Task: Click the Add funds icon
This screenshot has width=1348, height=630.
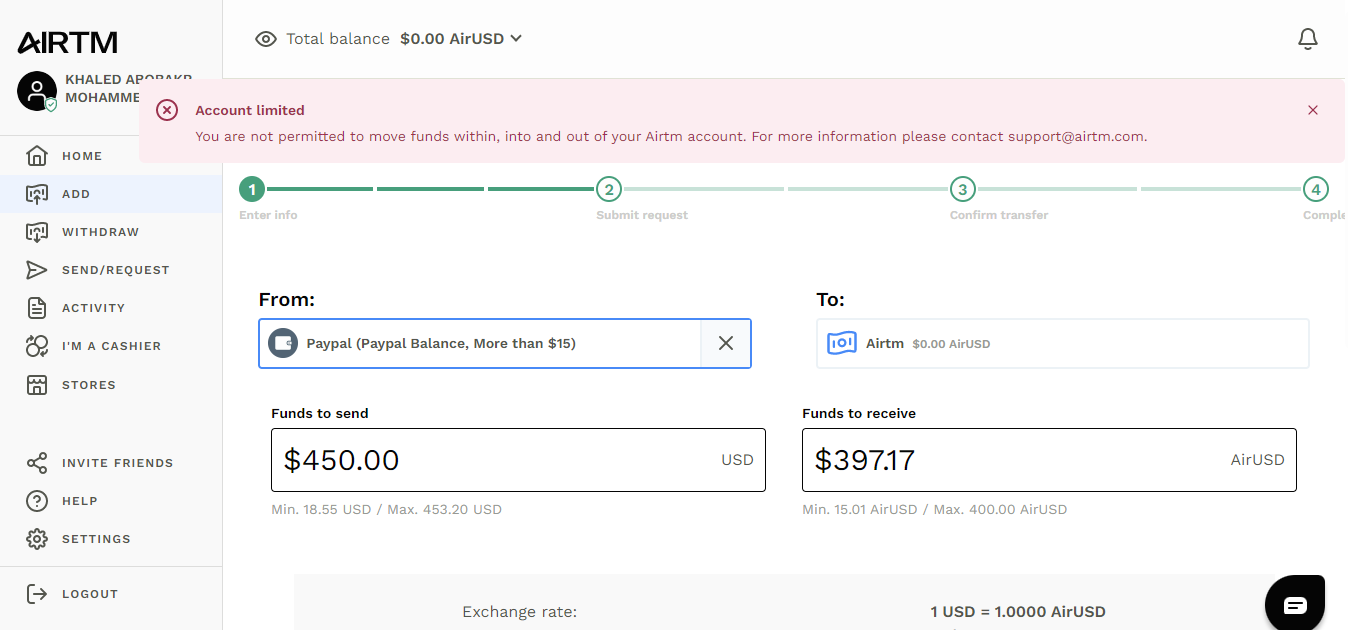Action: pyautogui.click(x=37, y=194)
